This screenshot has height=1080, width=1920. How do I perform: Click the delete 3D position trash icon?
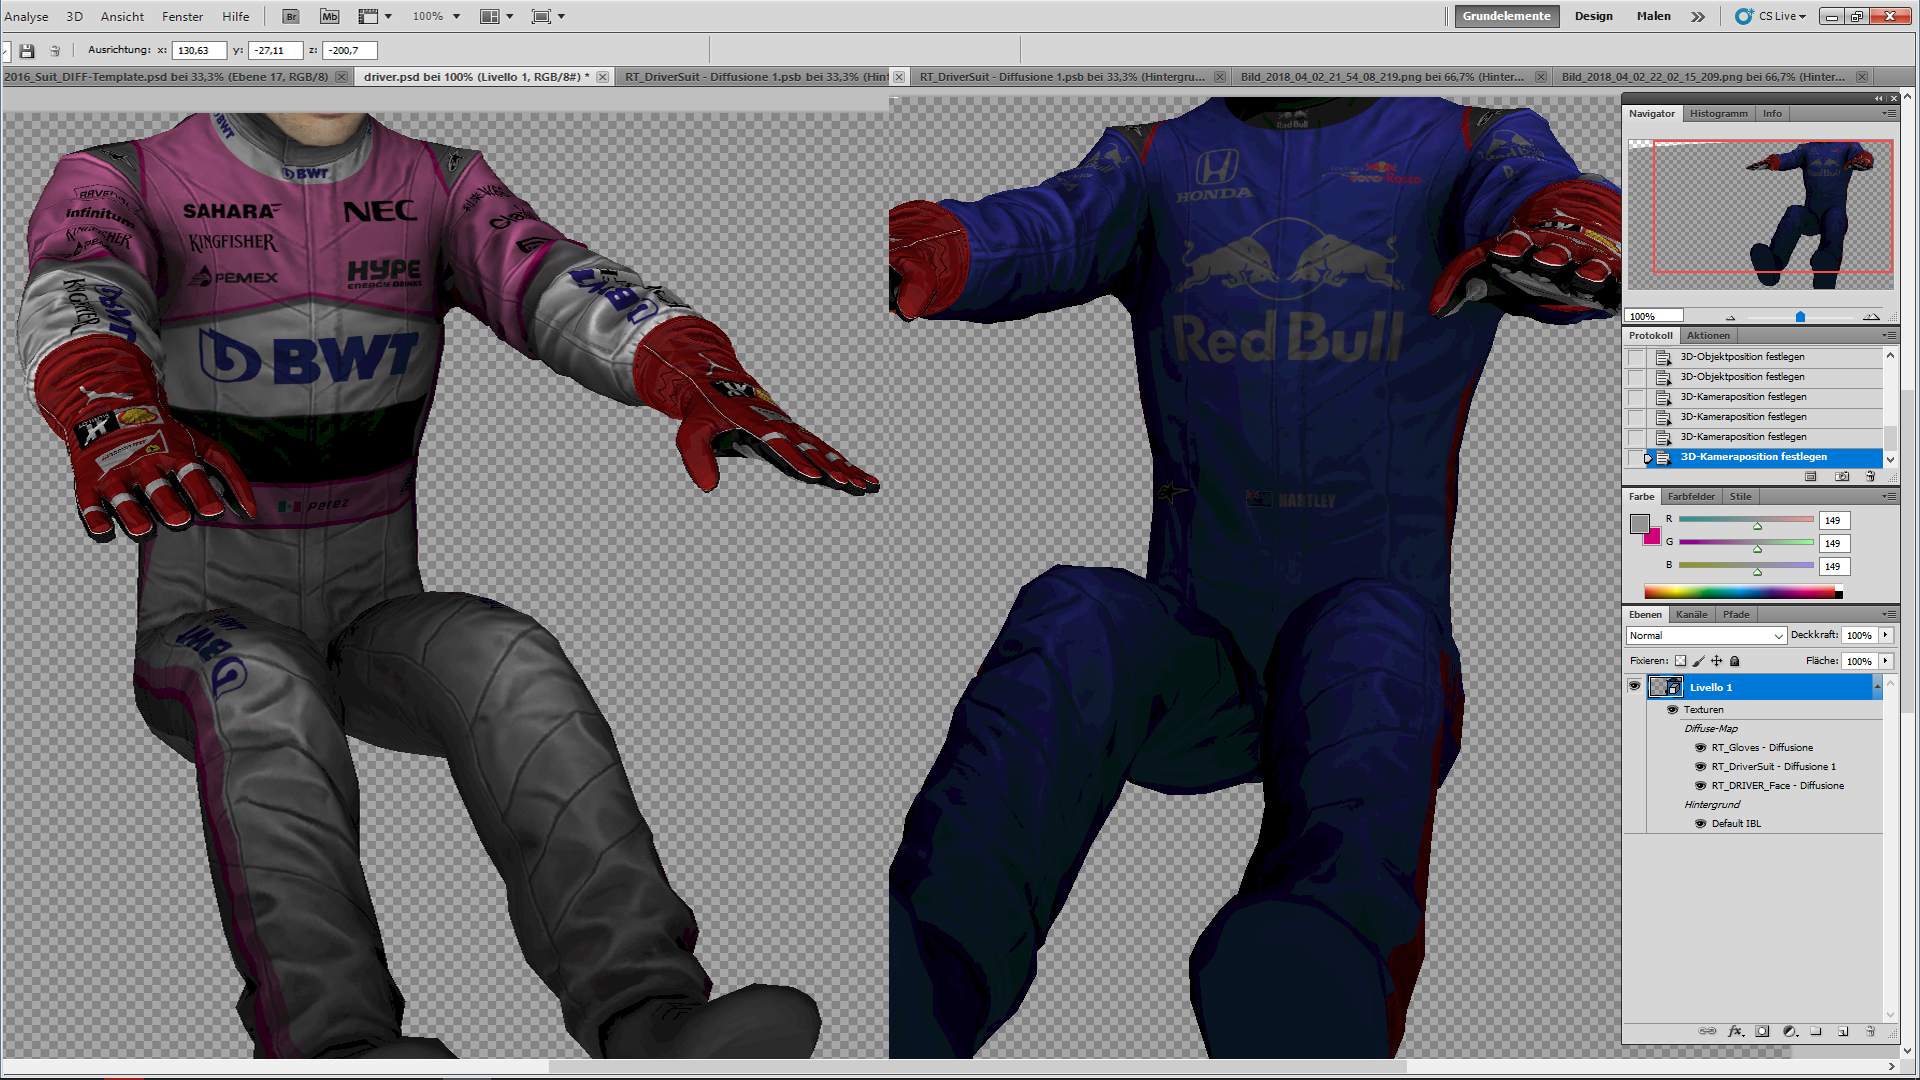pos(55,50)
